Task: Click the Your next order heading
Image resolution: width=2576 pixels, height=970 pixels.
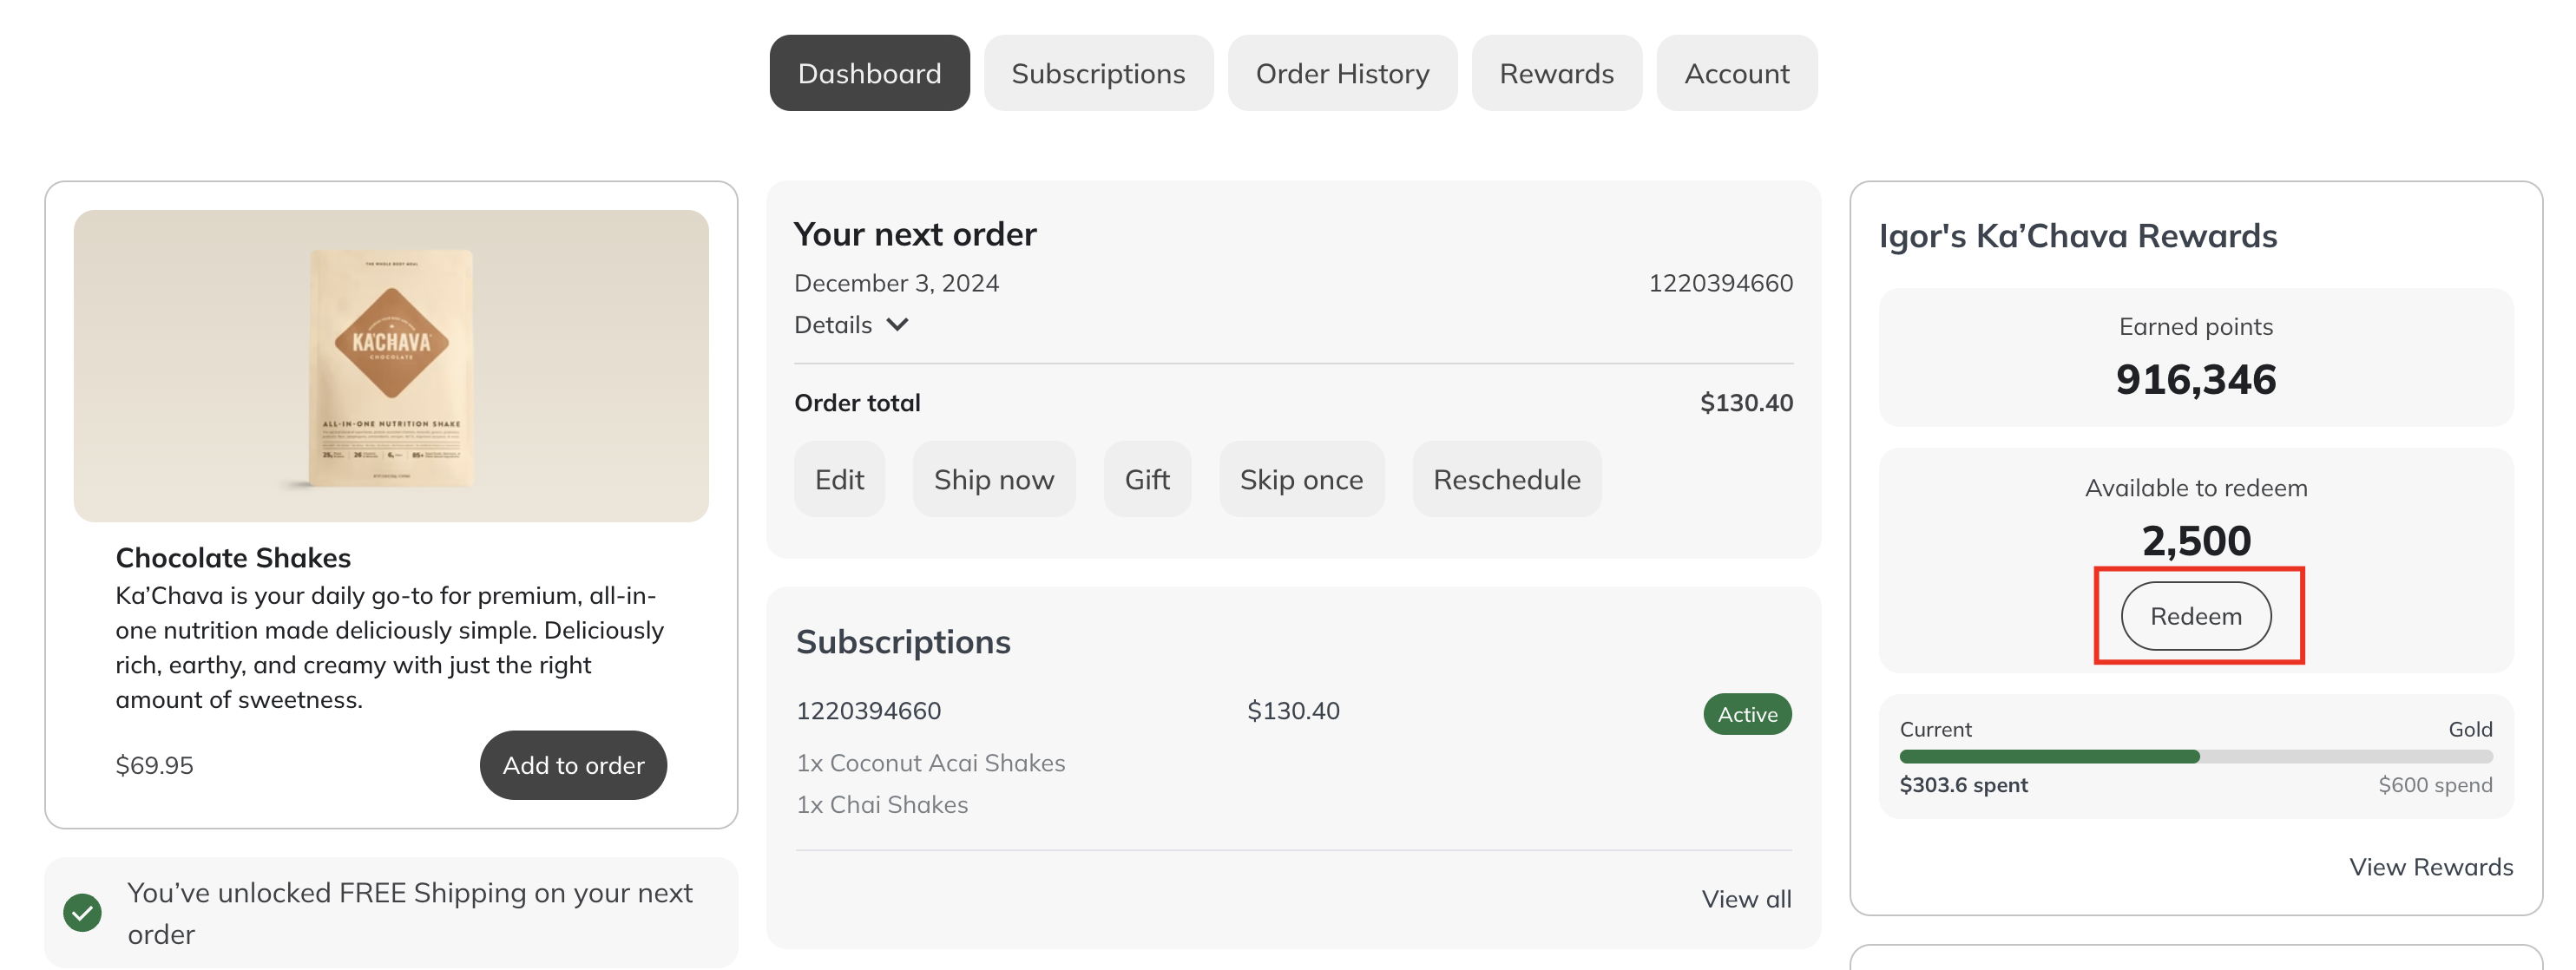Action: 915,234
